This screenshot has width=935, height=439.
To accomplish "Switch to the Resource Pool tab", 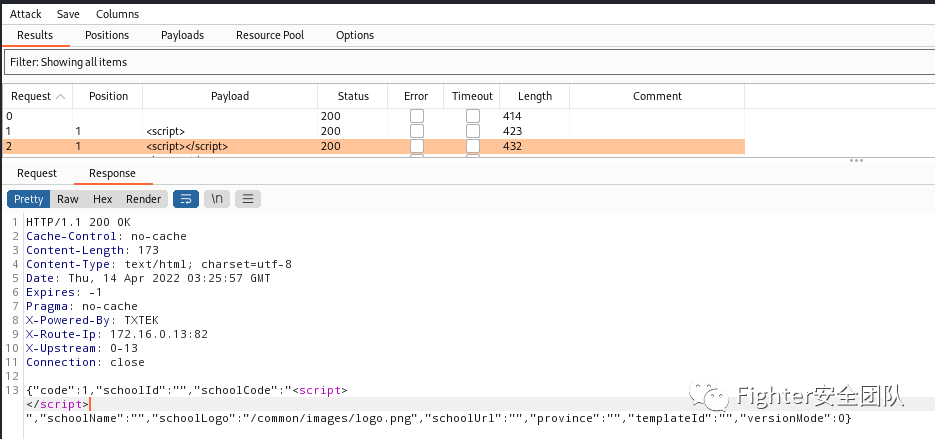I will click(269, 35).
